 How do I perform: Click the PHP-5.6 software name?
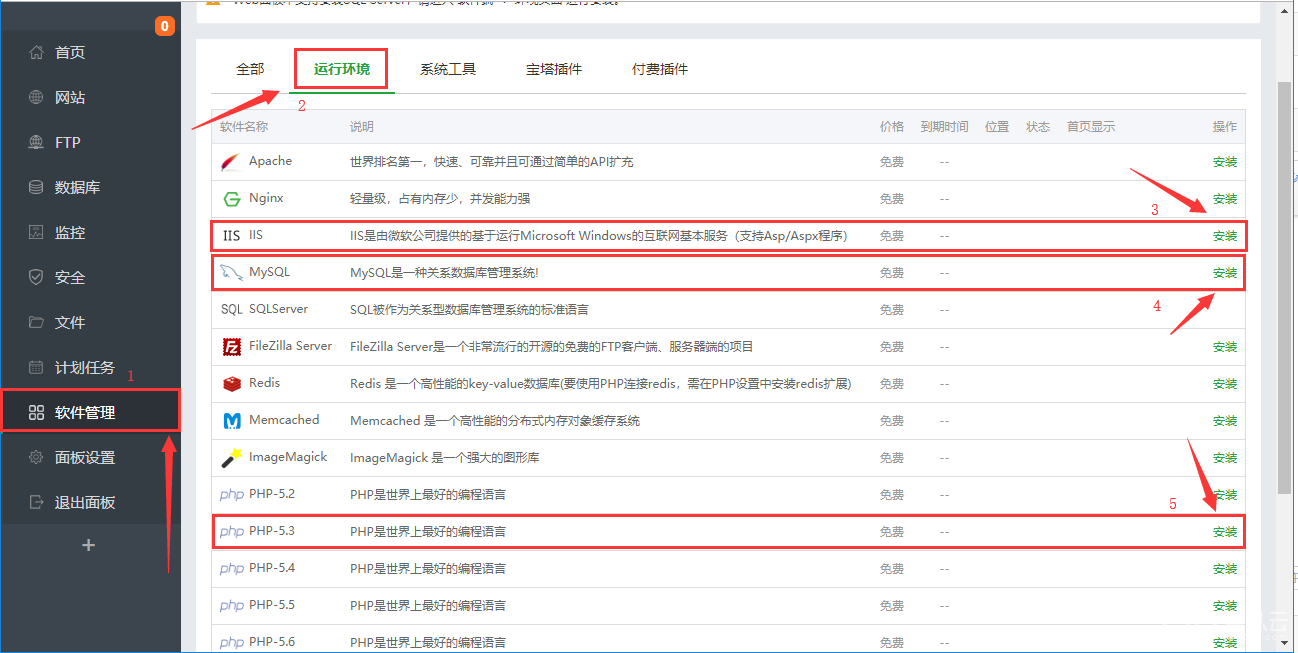(272, 642)
